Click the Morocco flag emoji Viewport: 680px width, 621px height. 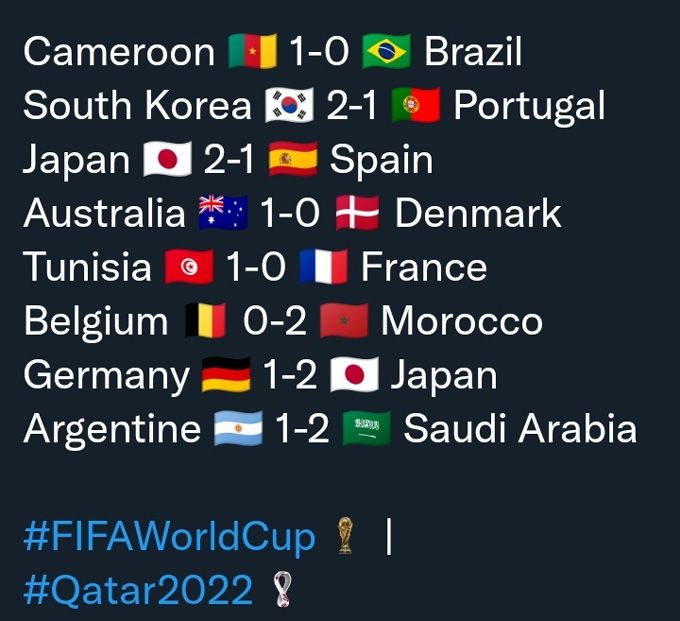(x=344, y=320)
